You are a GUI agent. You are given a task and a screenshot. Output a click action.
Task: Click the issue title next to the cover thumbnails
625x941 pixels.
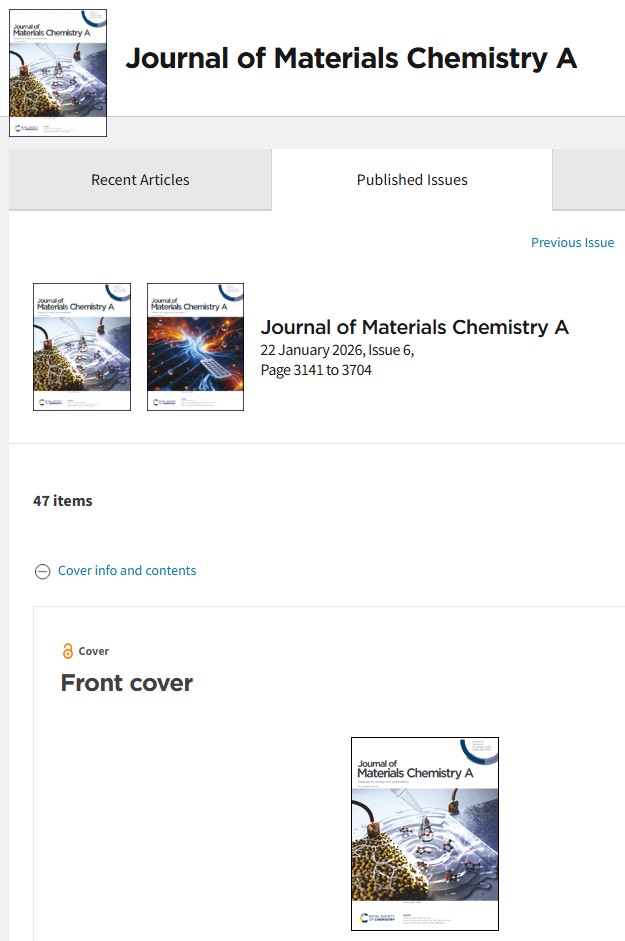tap(414, 327)
